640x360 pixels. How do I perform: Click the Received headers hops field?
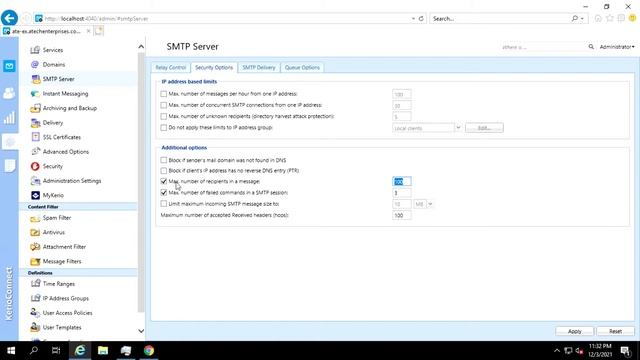pos(402,215)
